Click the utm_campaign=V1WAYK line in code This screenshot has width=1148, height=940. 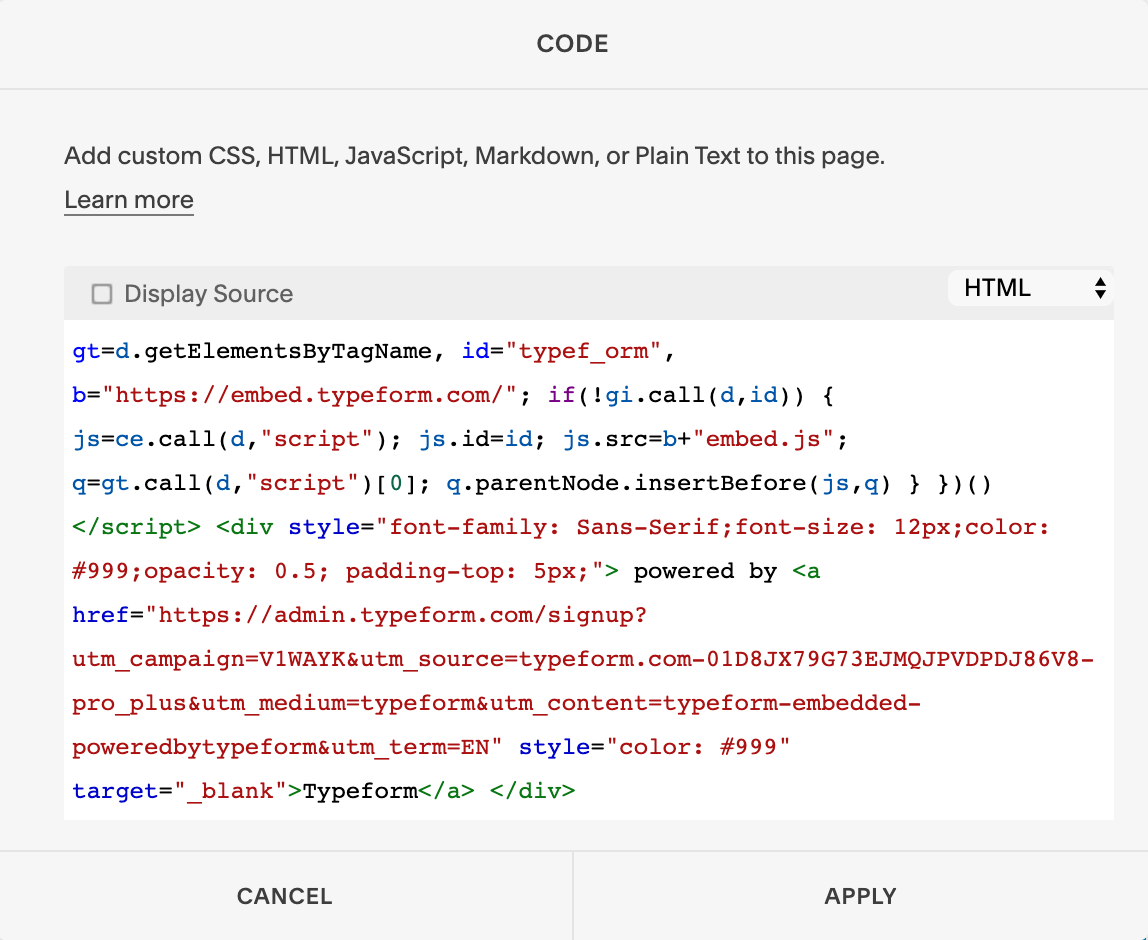tap(583, 659)
